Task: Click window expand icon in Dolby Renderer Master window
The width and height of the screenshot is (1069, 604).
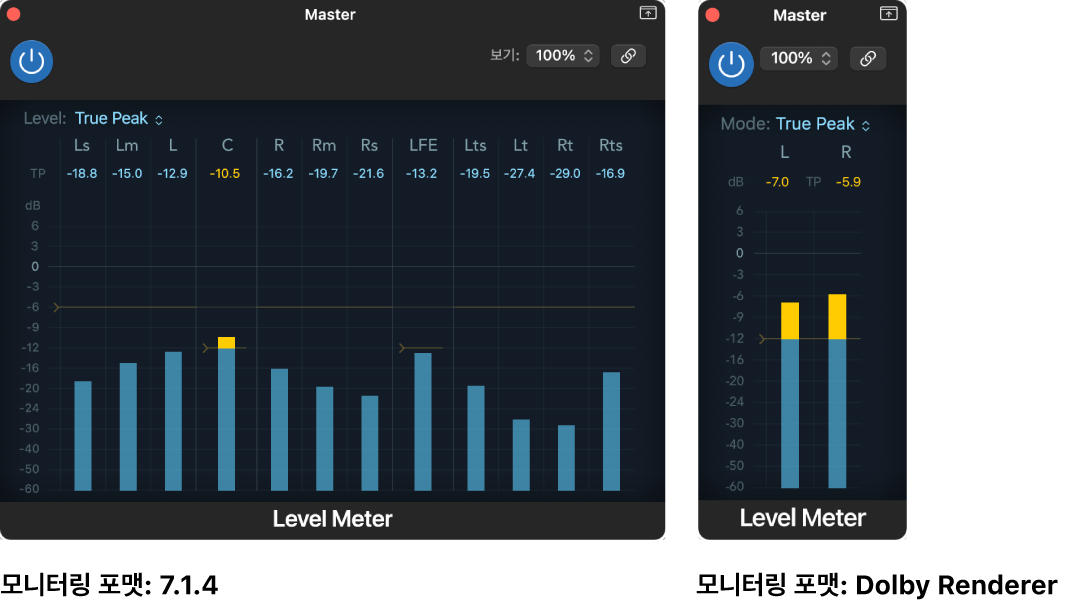Action: coord(888,14)
